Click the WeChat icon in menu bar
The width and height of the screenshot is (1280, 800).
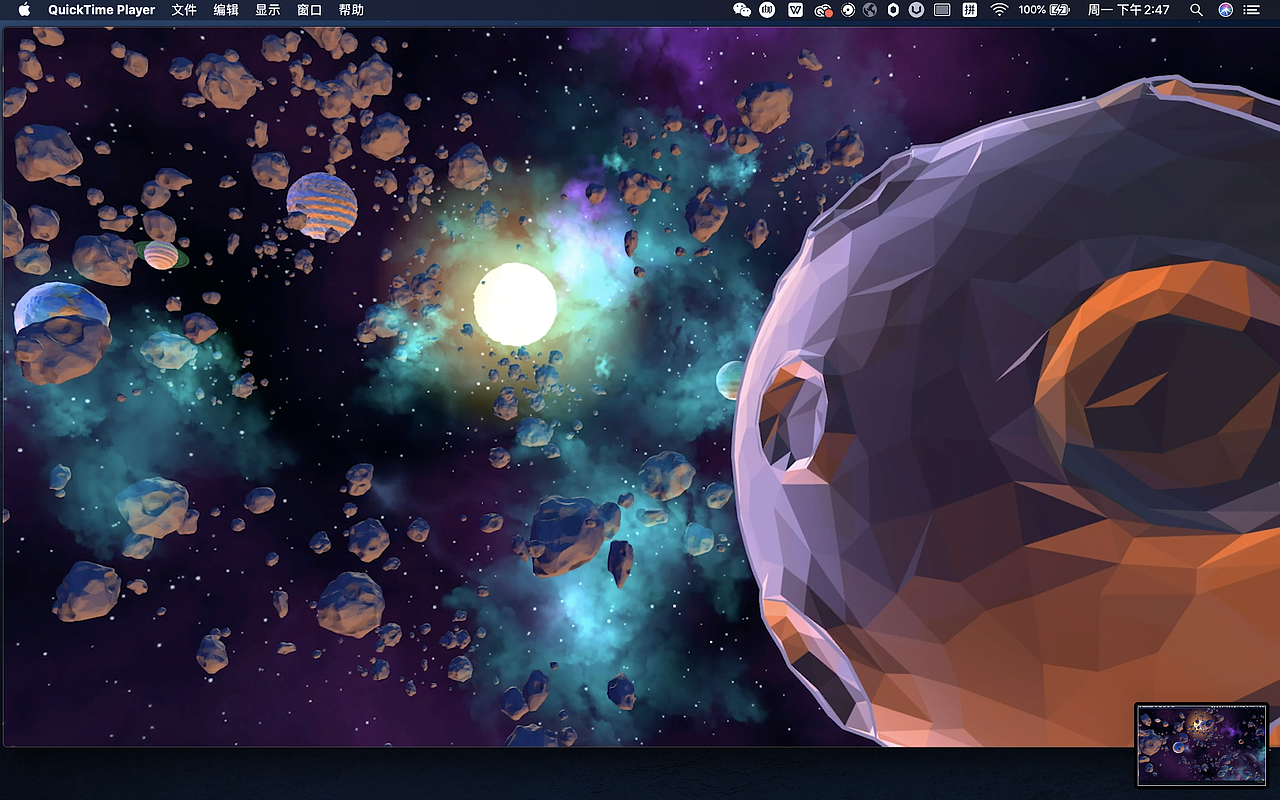[x=742, y=10]
